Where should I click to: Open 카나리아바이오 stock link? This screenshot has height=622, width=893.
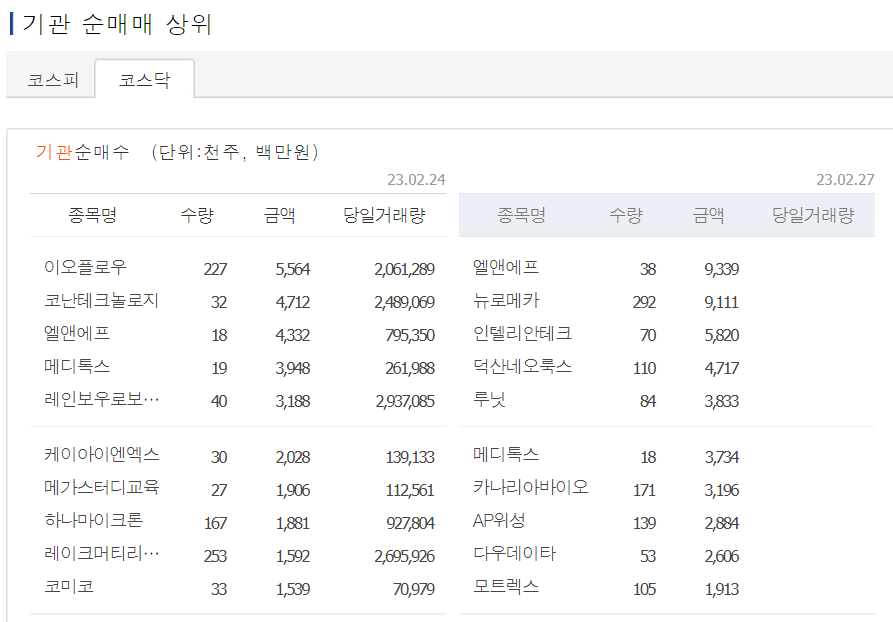[531, 488]
